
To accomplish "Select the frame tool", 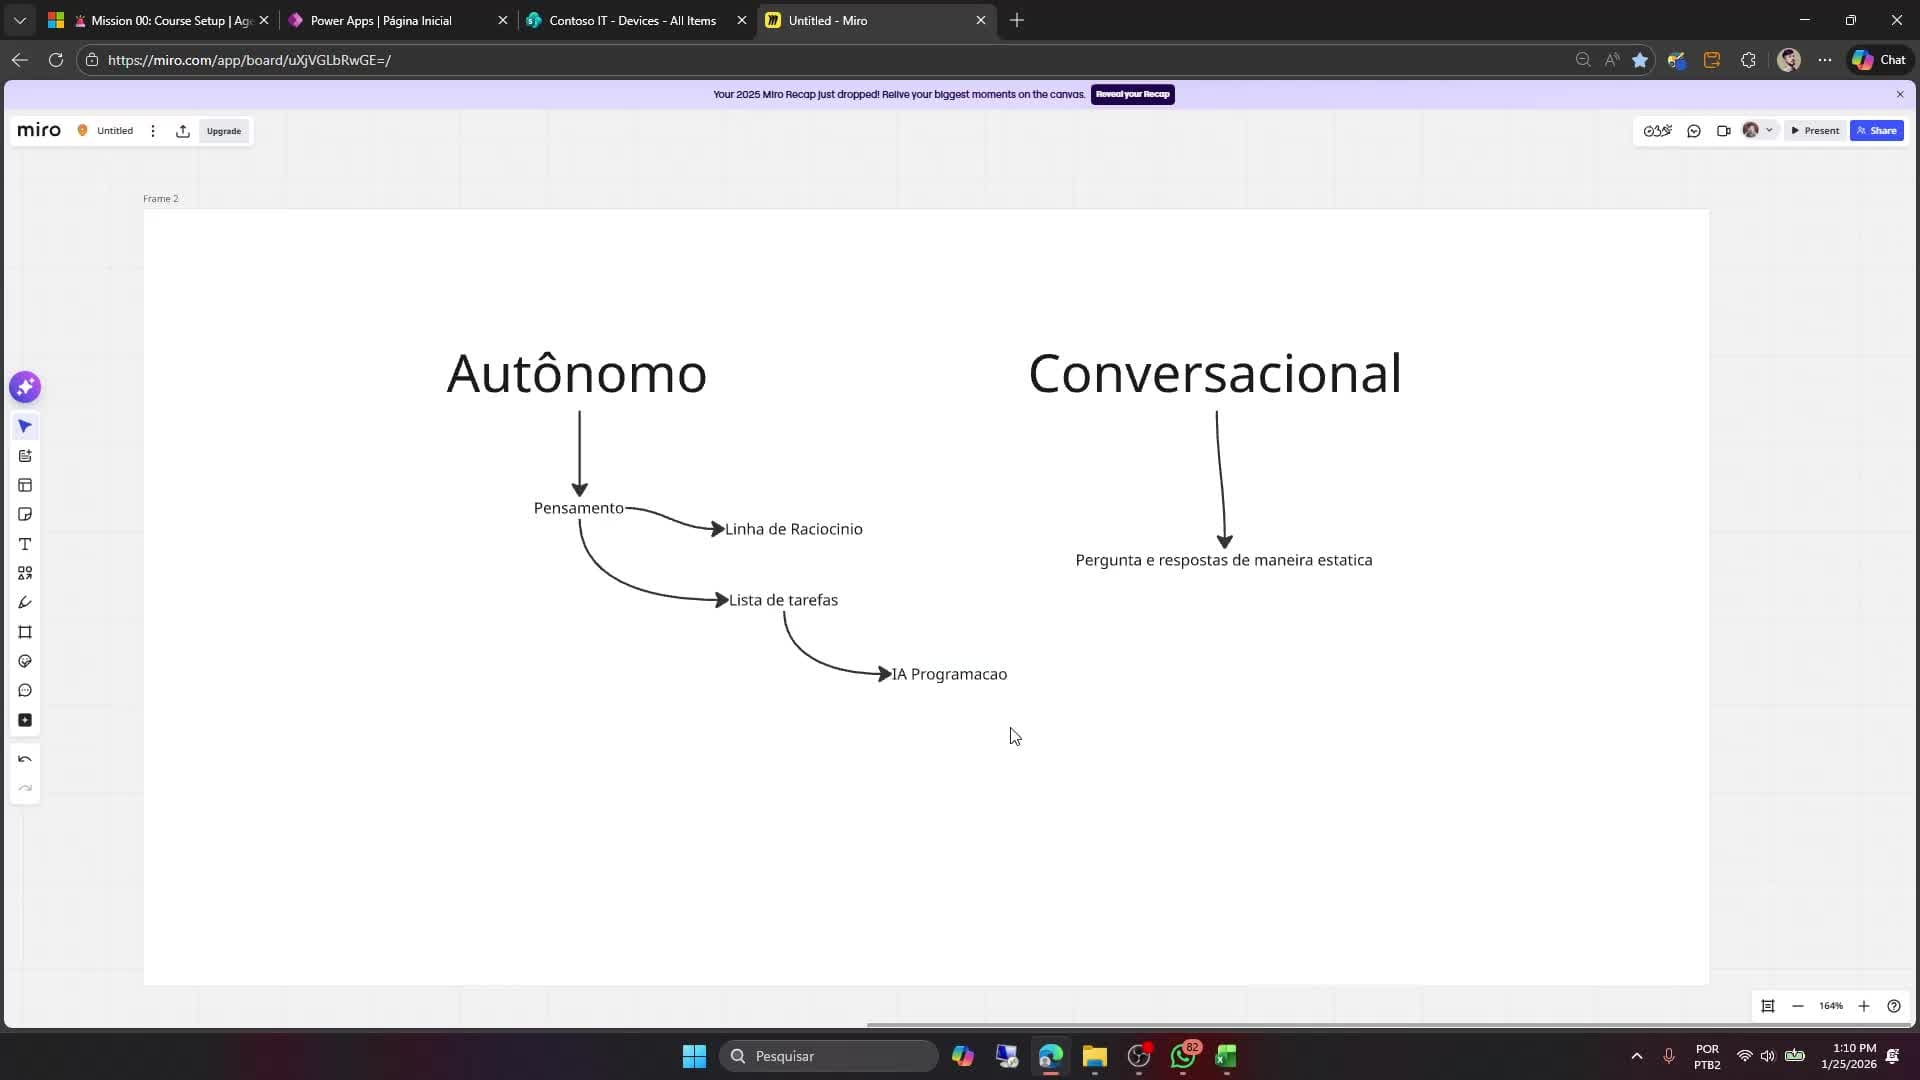I will click(25, 631).
